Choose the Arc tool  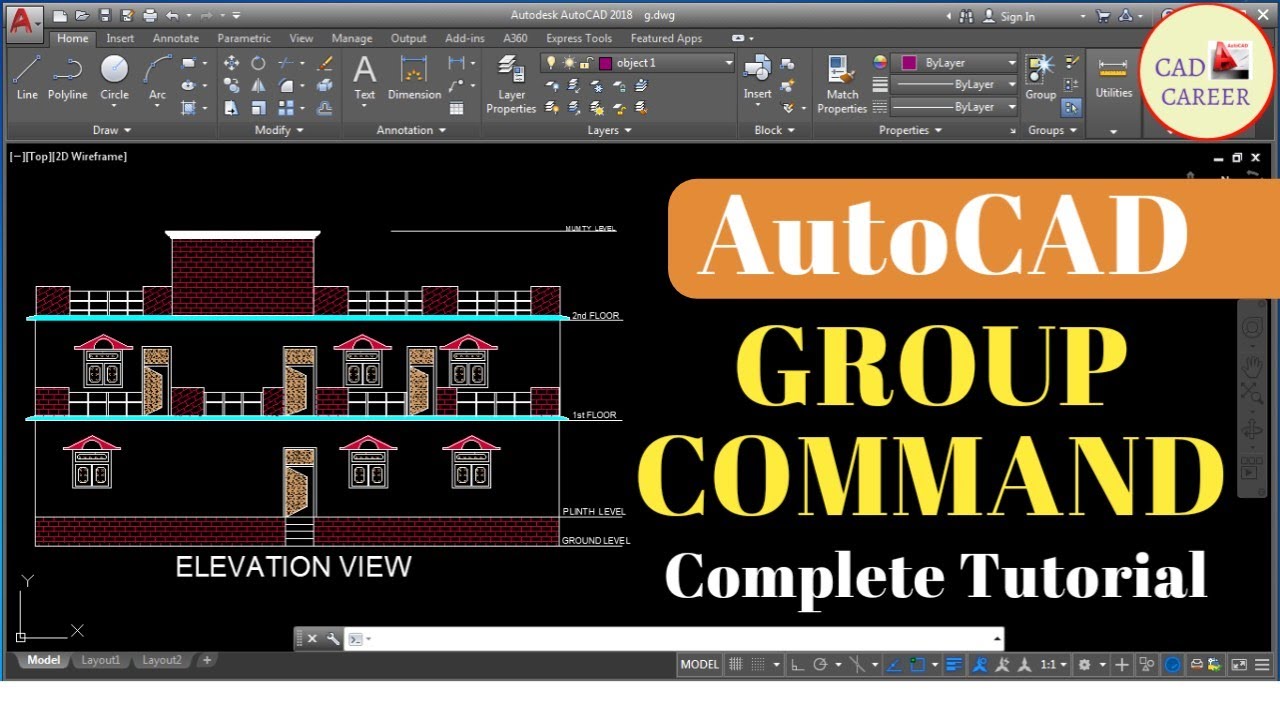157,78
